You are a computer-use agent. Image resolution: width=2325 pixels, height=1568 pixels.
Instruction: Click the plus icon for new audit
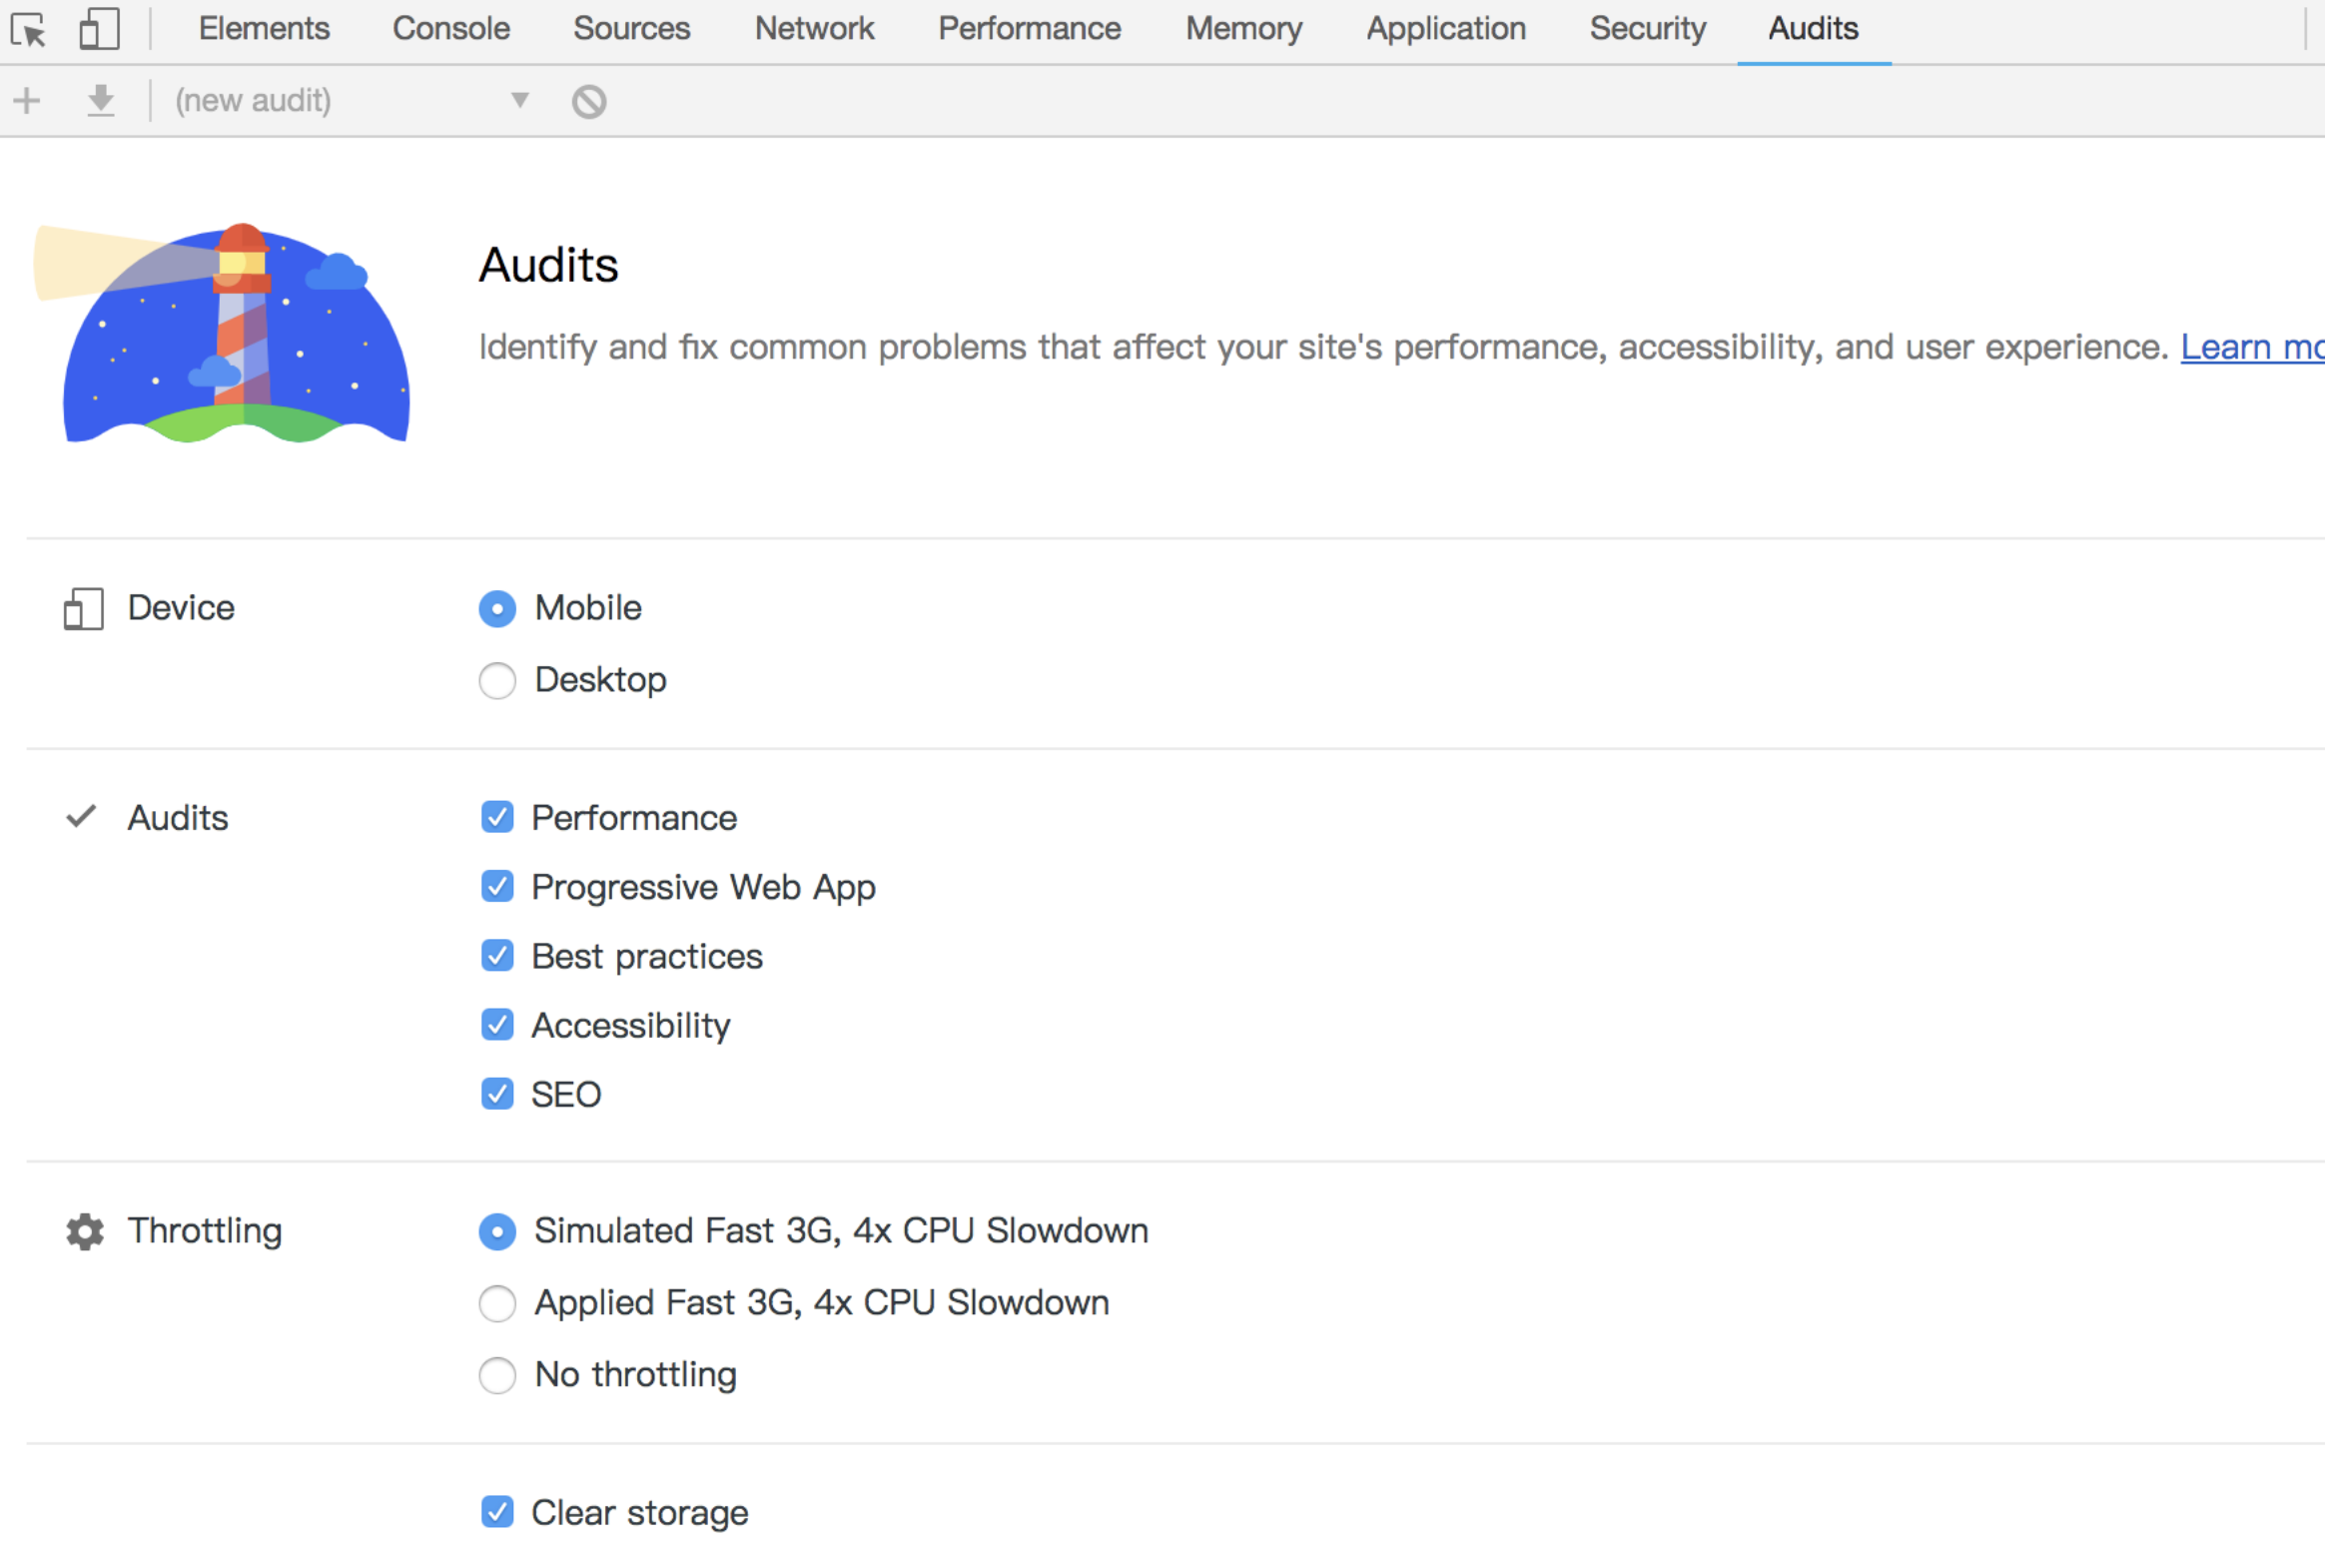tap(27, 101)
